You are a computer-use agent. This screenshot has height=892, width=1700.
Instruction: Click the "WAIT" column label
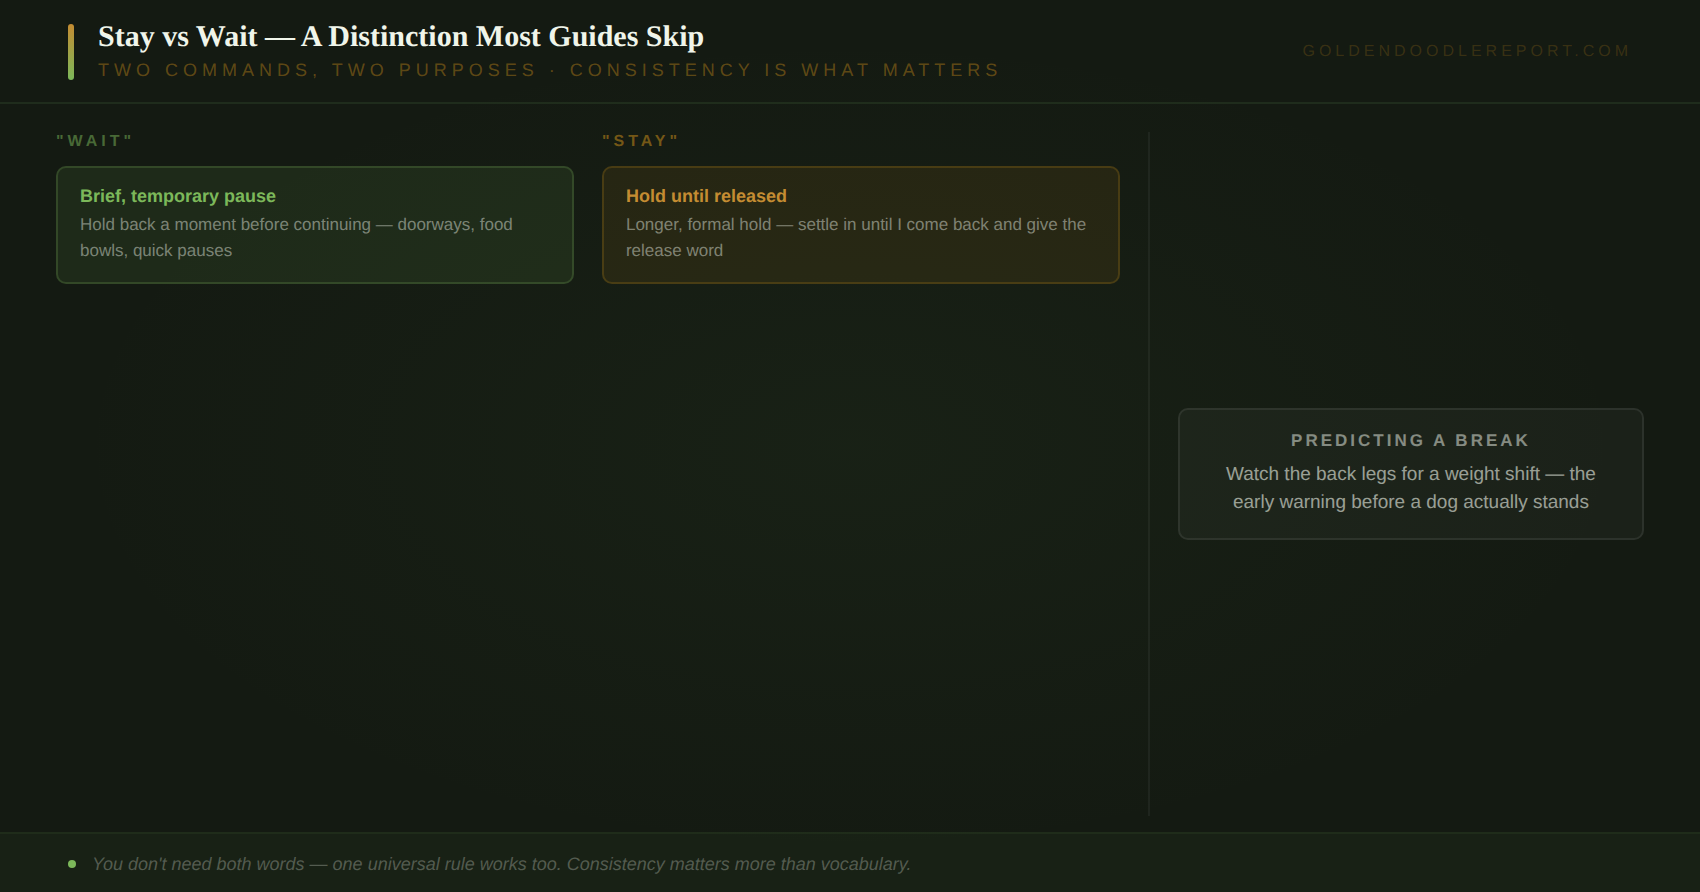click(x=95, y=141)
